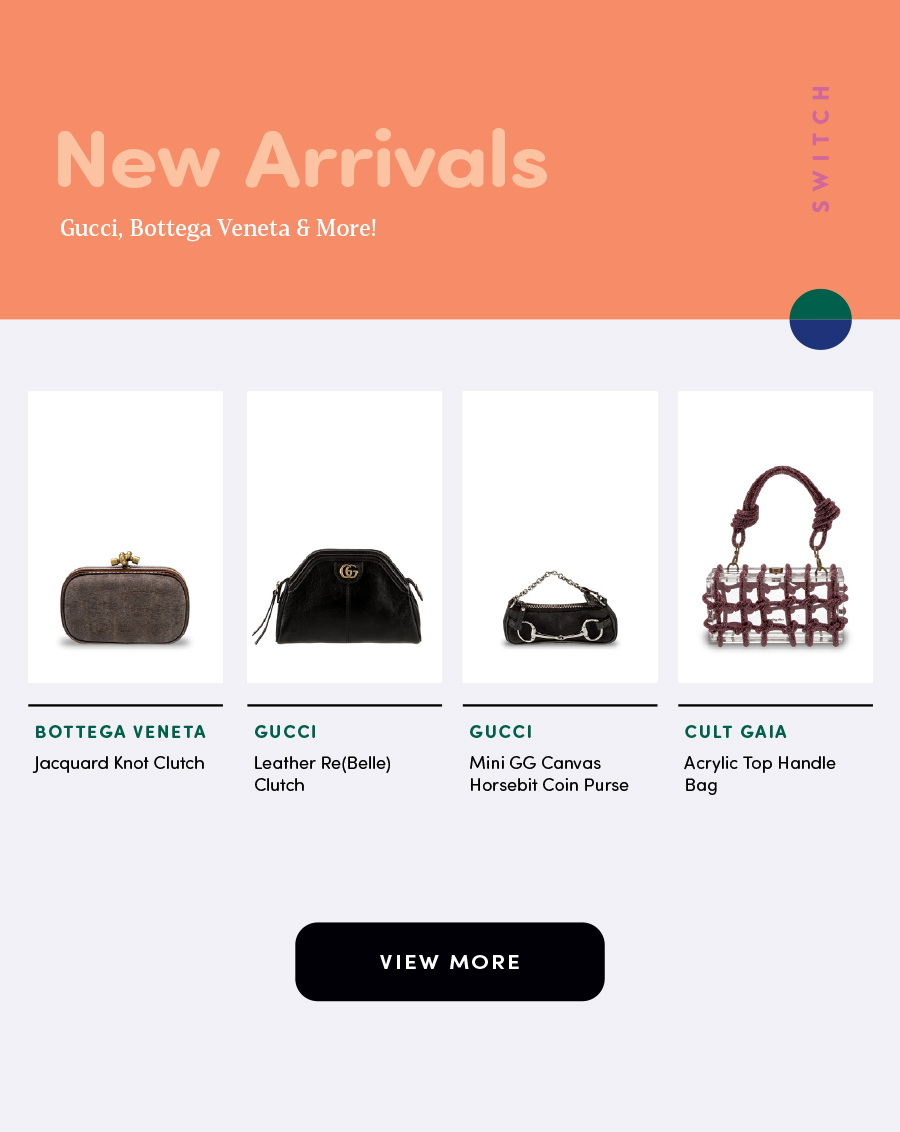
Task: Open the Jacquard Knot Clutch product title
Action: pyautogui.click(x=119, y=763)
